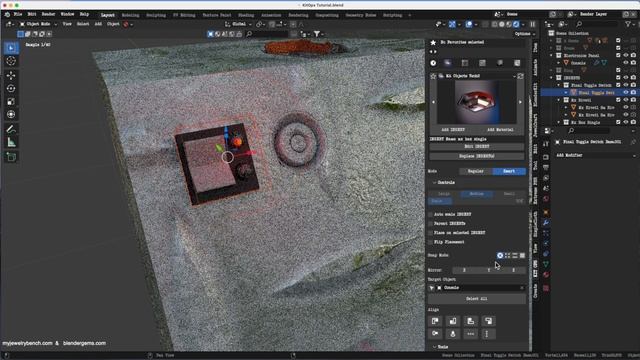Click the Blender logo icon

pyautogui.click(x=7, y=14)
